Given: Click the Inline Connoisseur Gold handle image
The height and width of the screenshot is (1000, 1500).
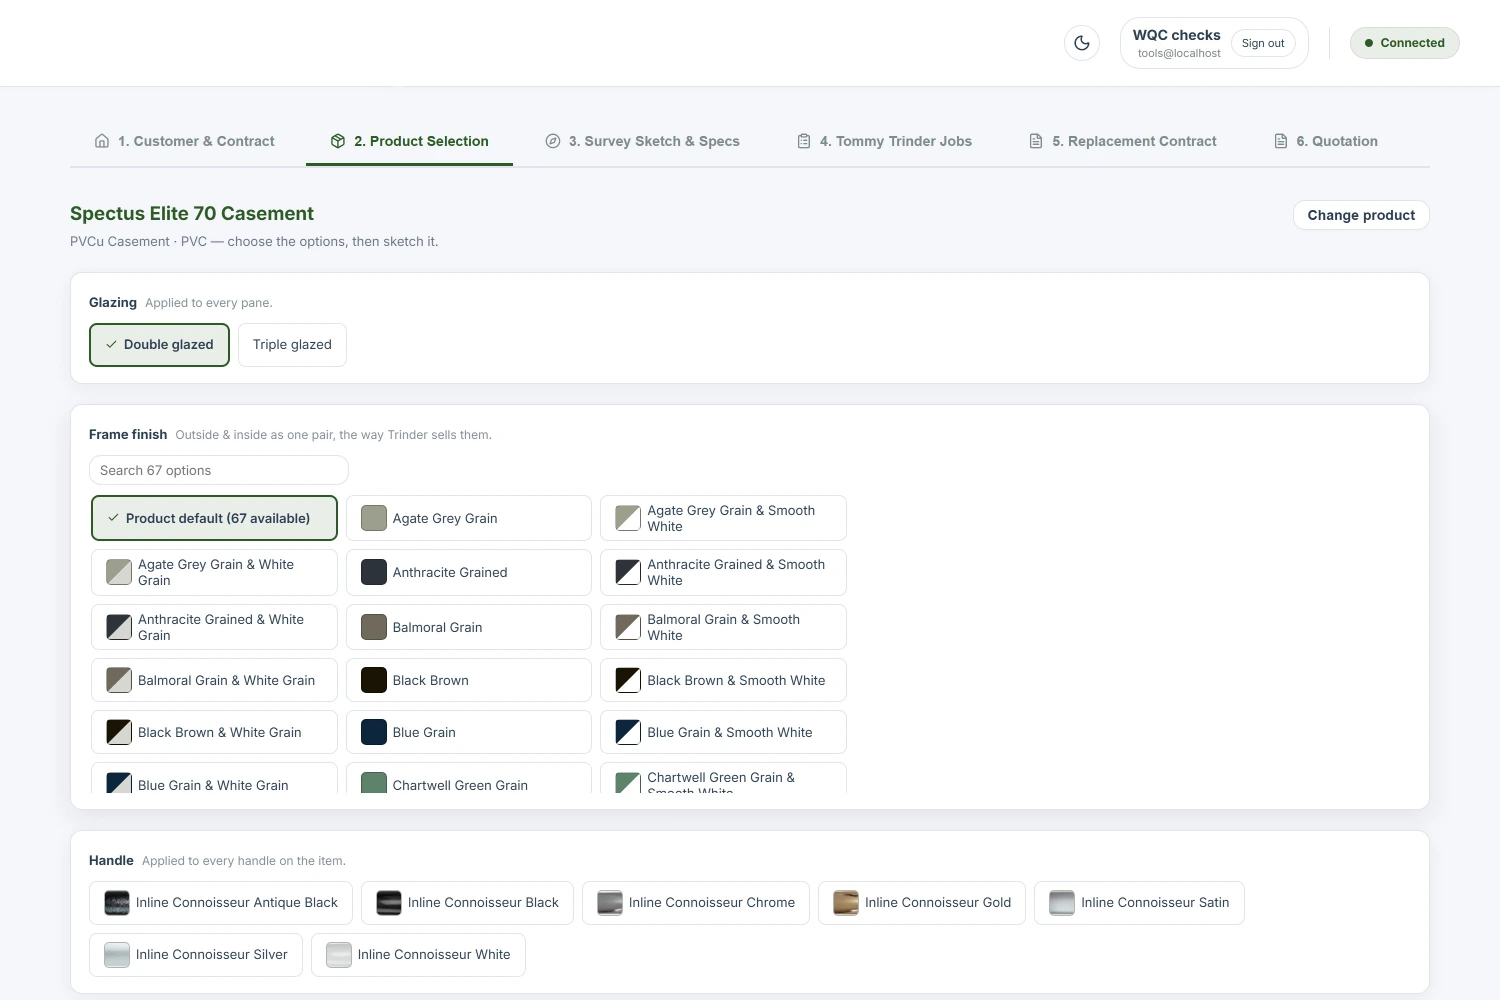Looking at the screenshot, I should click(846, 903).
